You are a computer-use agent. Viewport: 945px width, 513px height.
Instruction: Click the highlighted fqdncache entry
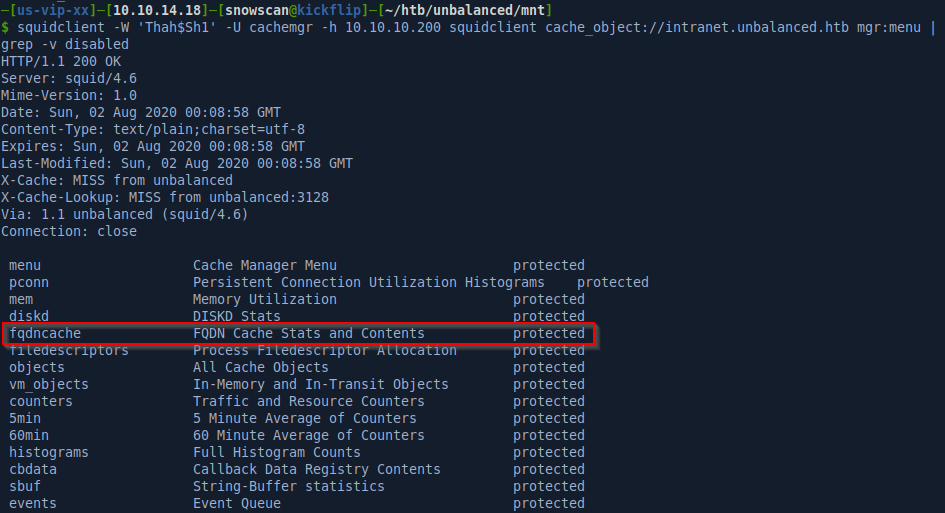pyautogui.click(x=45, y=333)
